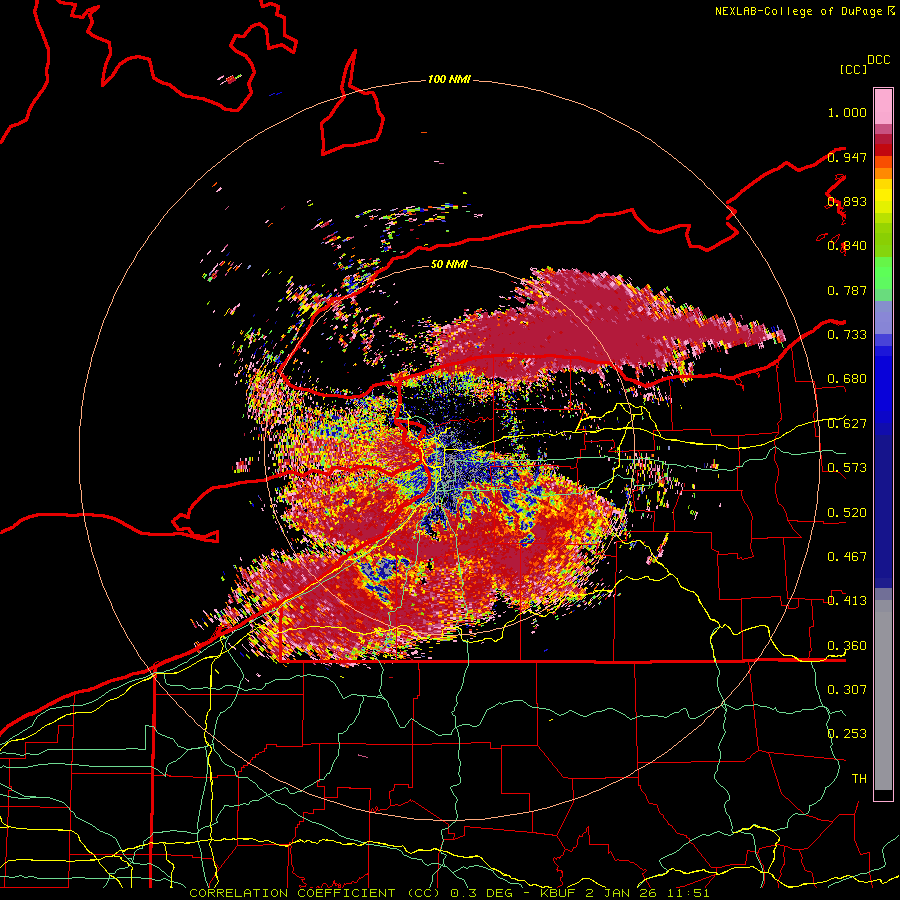Click the 0.840 scale value

click(847, 246)
